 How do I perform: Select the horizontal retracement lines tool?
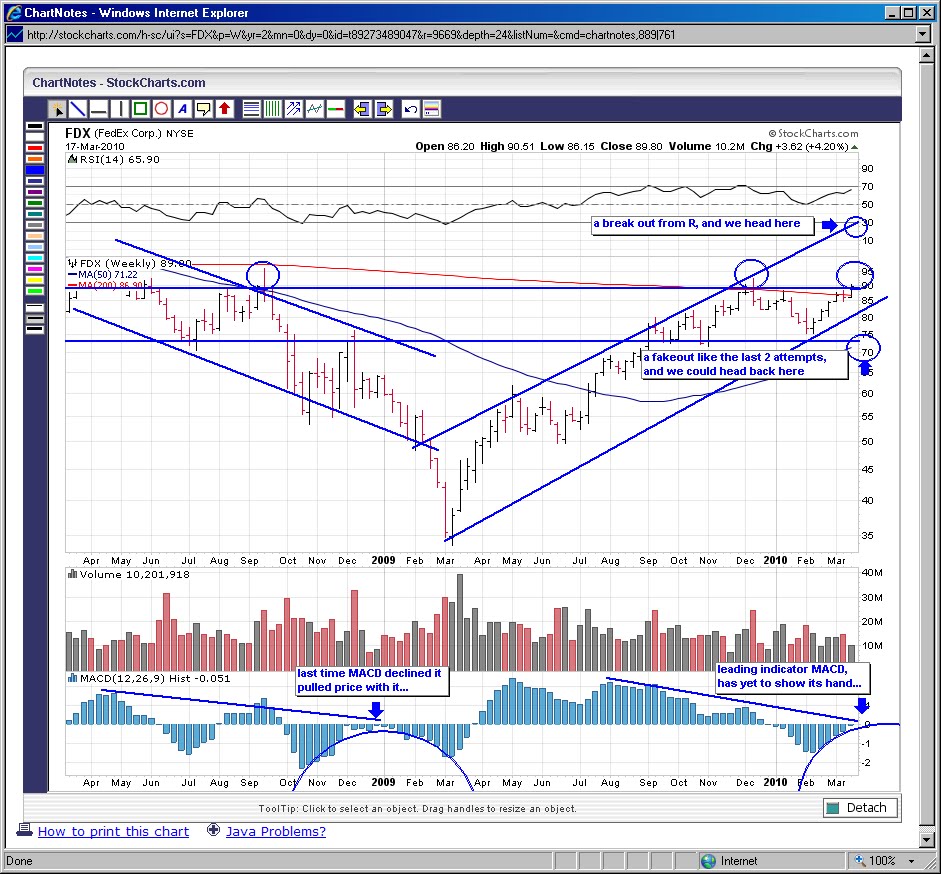(x=251, y=109)
